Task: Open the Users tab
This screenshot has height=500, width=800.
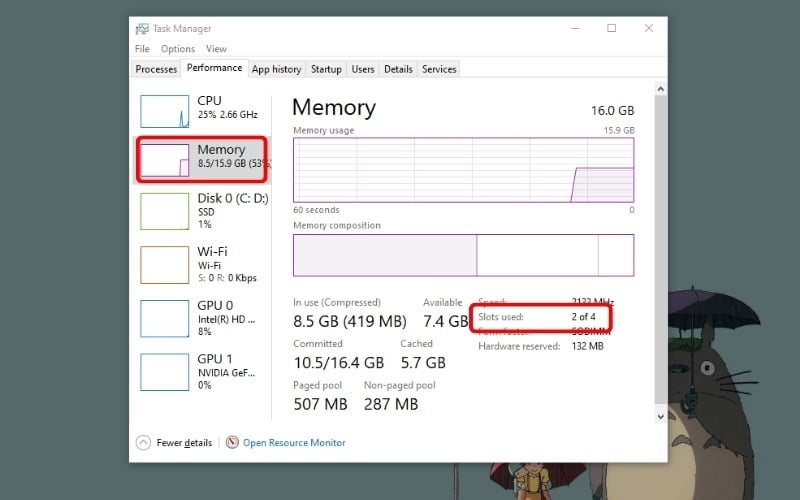Action: click(x=363, y=69)
